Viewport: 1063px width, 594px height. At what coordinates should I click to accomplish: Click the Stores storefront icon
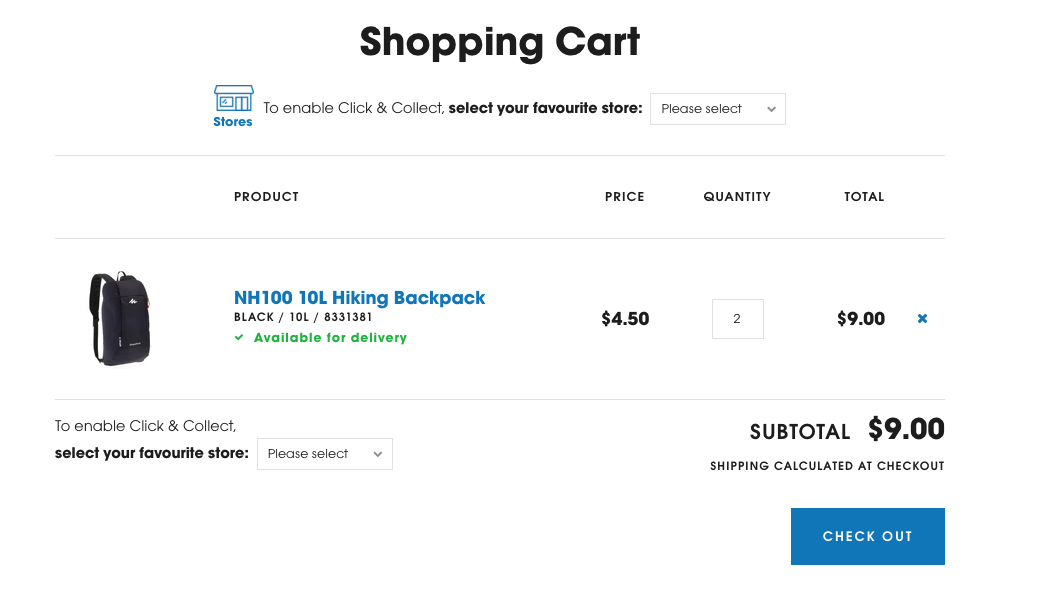click(x=233, y=100)
